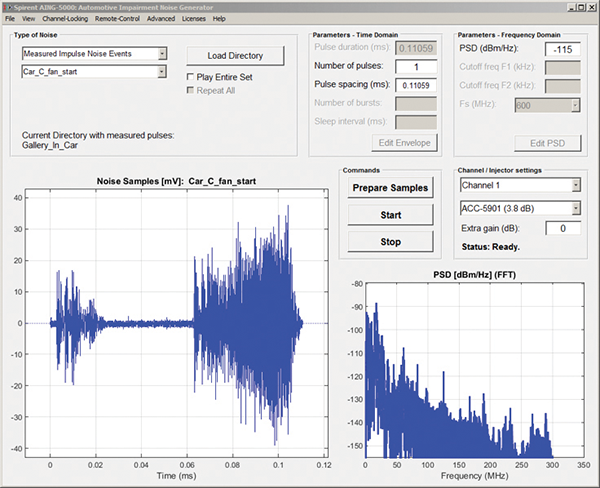Click the Load Directory button
The height and width of the screenshot is (488, 600).
point(236,55)
